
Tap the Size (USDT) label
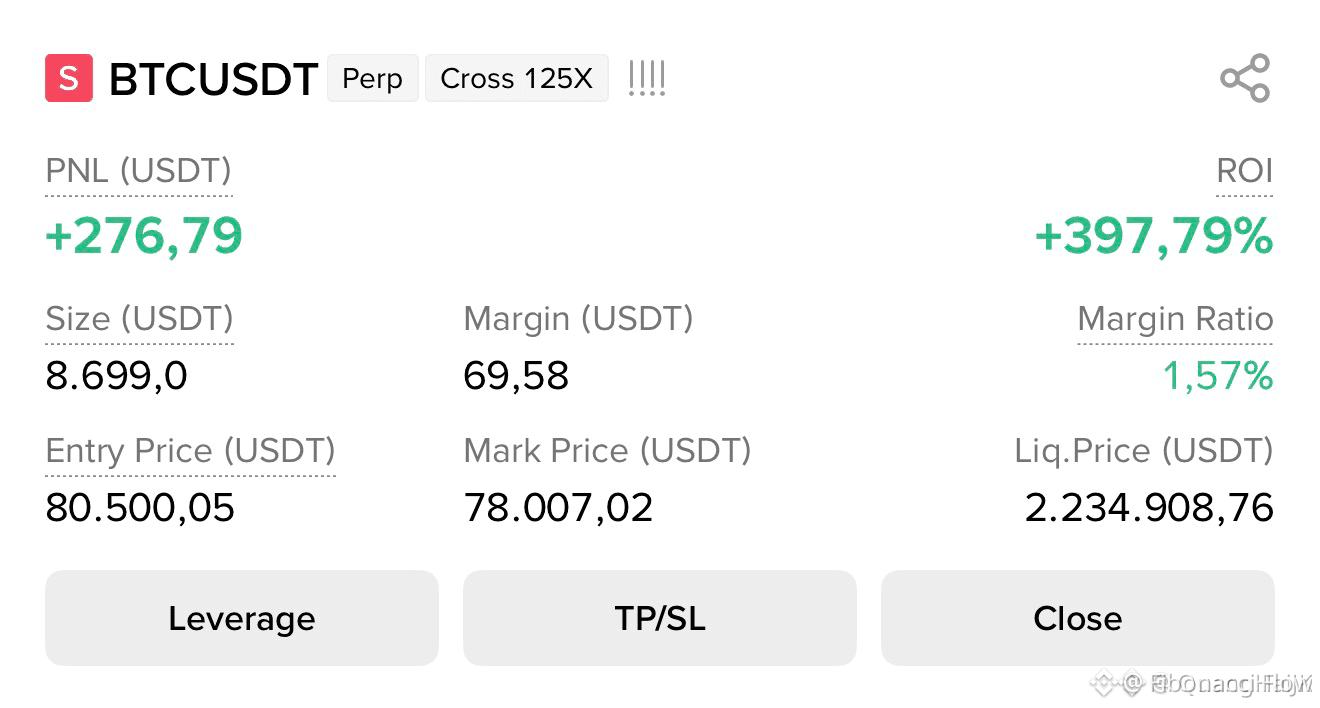pyautogui.click(x=139, y=319)
